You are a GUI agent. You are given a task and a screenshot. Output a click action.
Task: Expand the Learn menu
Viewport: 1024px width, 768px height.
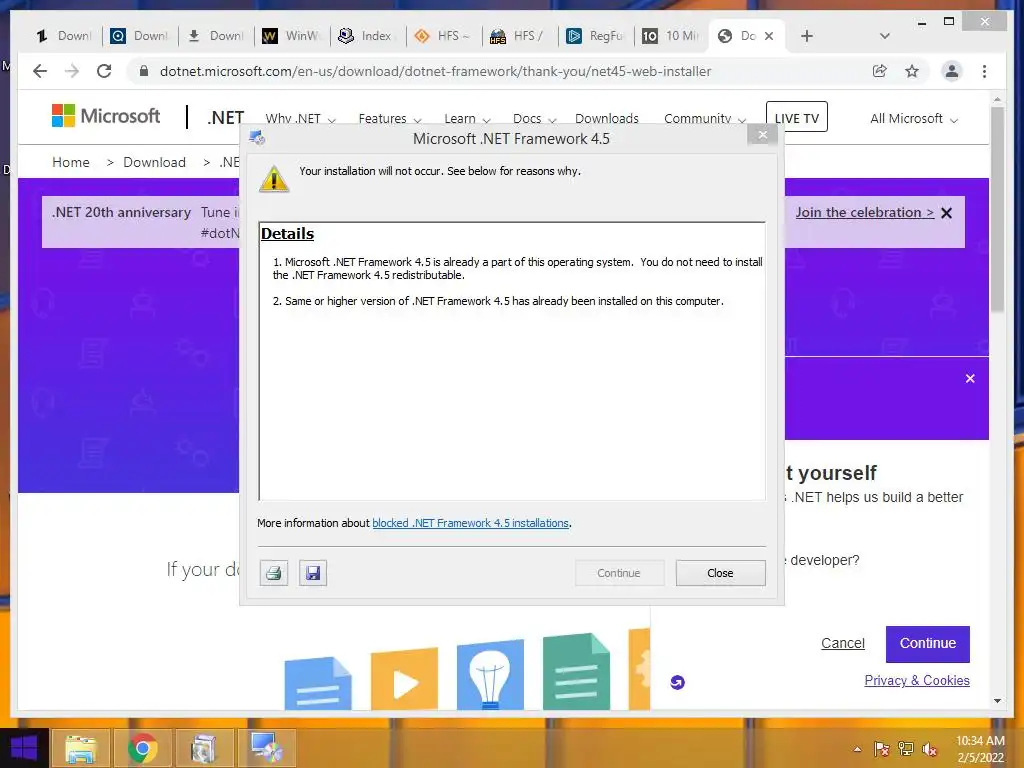pyautogui.click(x=467, y=118)
